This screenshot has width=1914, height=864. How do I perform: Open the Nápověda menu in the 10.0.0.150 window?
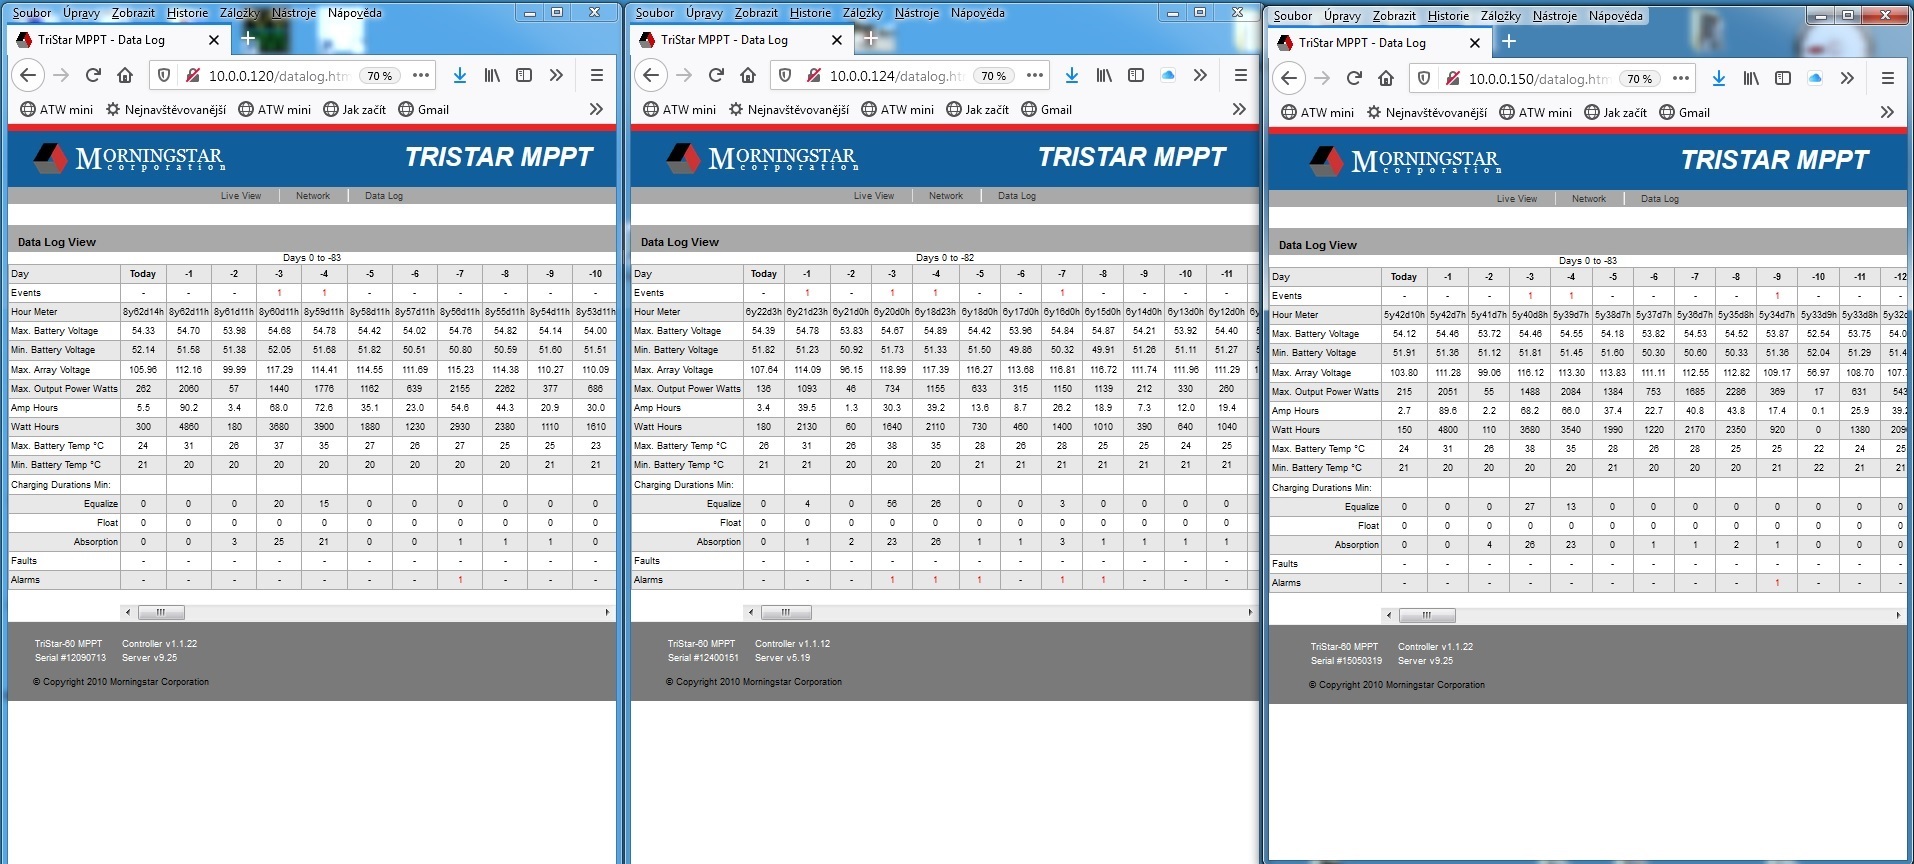(1616, 16)
